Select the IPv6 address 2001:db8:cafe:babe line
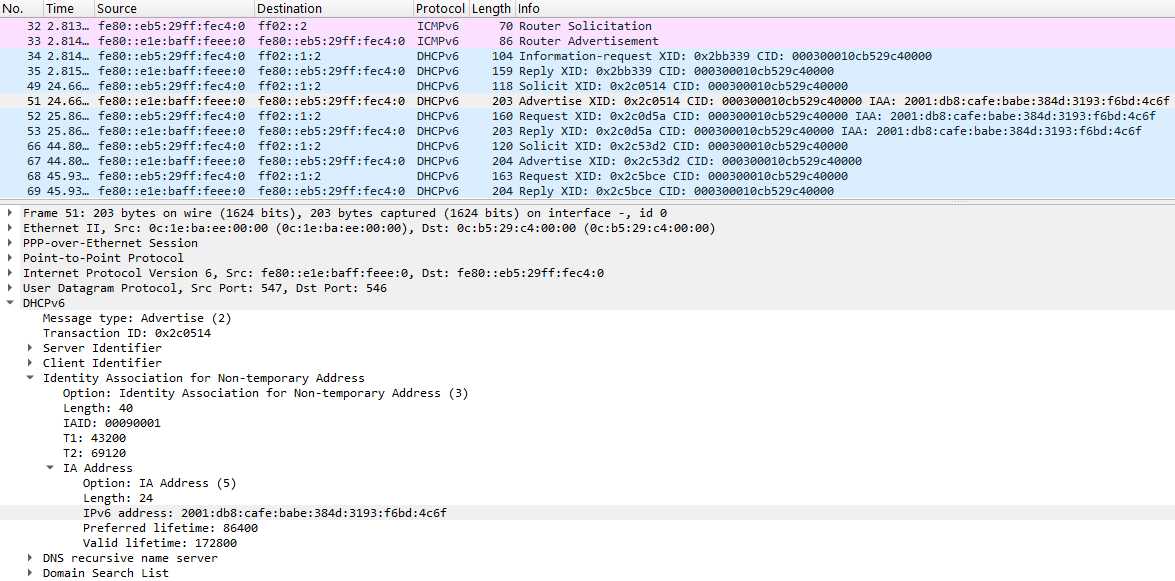 [265, 513]
